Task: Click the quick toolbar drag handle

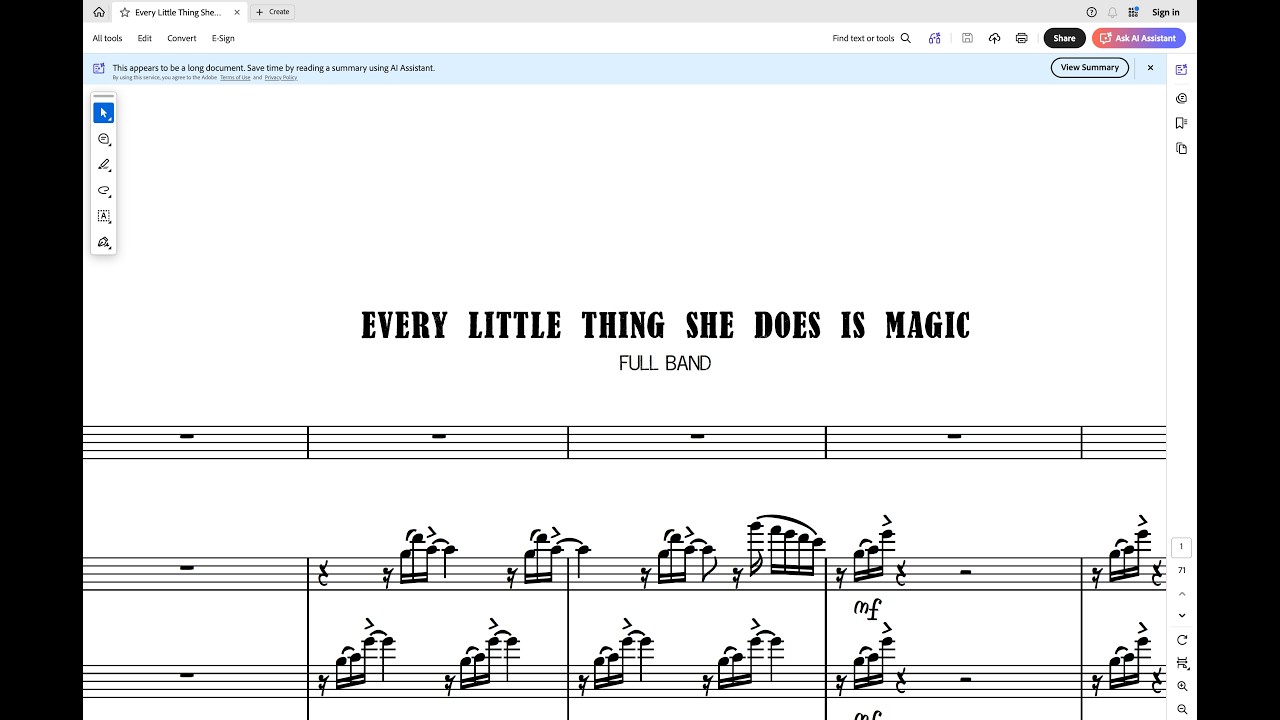Action: (103, 96)
